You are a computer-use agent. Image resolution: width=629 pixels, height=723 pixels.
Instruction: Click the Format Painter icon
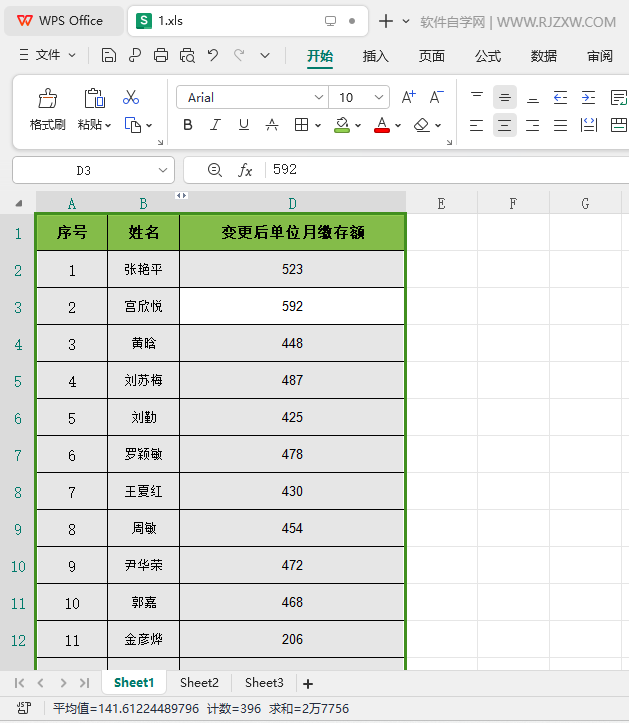pos(47,98)
